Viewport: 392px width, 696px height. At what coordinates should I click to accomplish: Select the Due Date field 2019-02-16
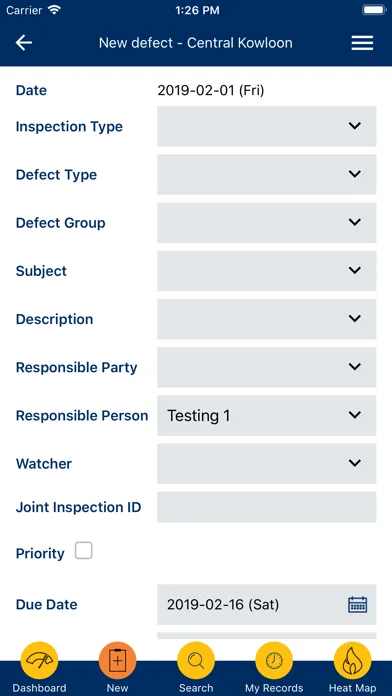(267, 605)
